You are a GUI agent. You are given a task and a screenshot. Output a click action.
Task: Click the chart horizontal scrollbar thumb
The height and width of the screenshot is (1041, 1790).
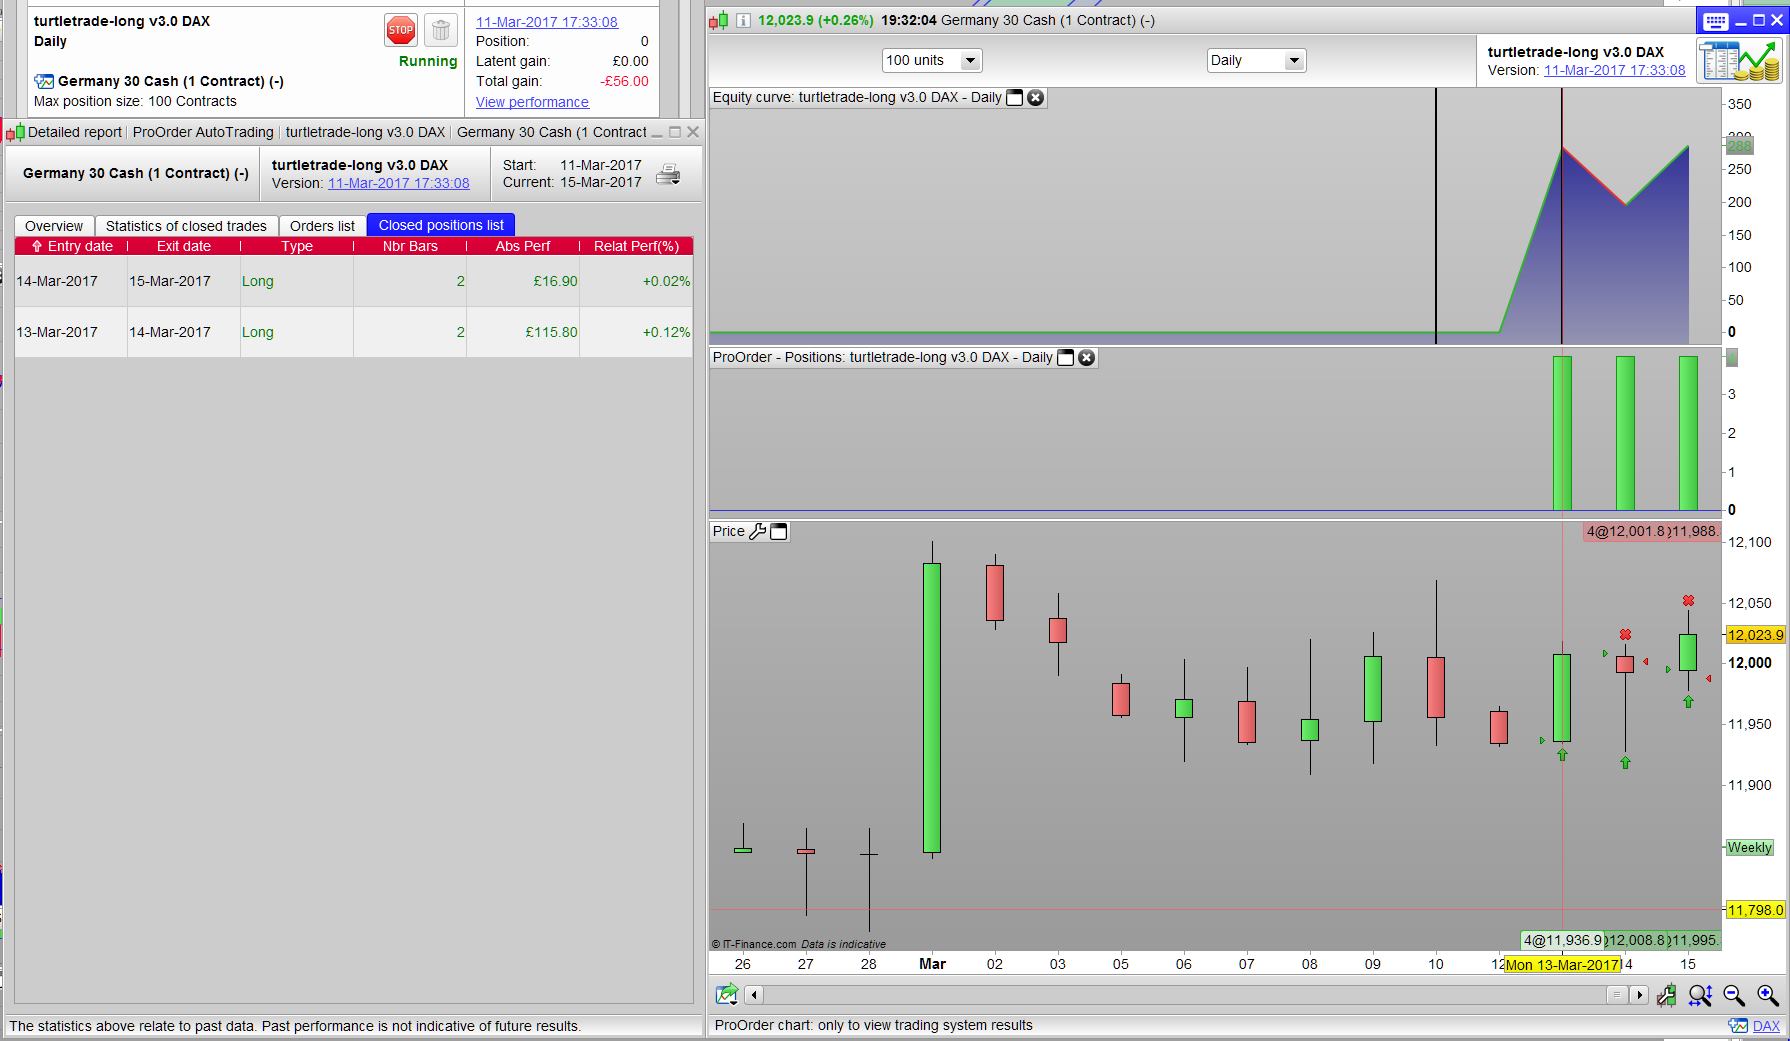[1616, 995]
